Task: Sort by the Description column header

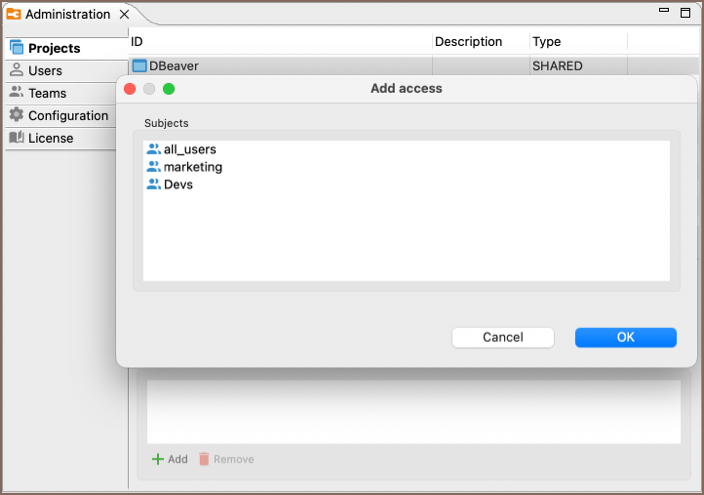Action: coord(468,42)
